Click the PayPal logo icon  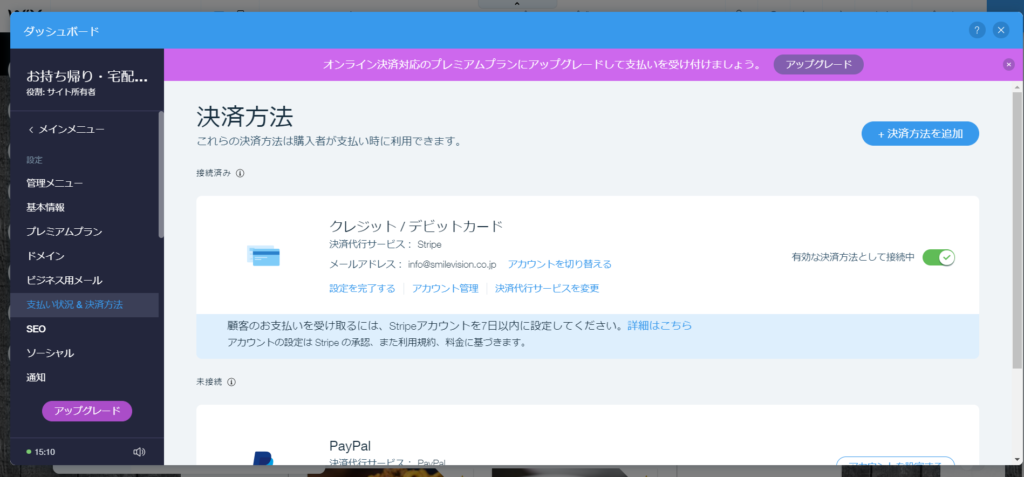tap(263, 457)
